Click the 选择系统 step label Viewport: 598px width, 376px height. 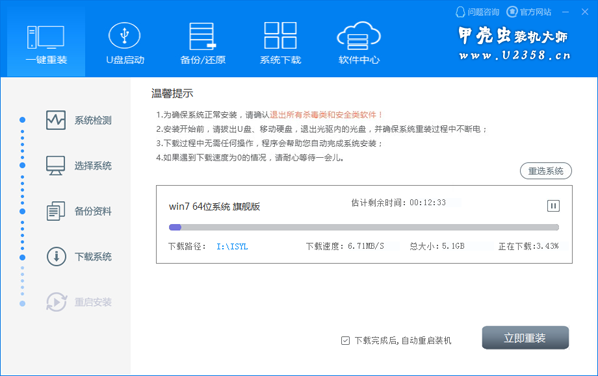[93, 166]
